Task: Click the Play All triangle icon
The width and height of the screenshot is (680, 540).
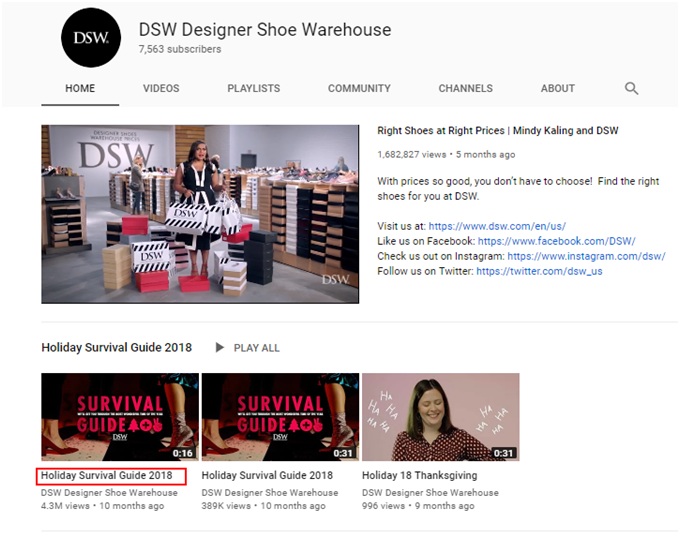Action: tap(220, 348)
